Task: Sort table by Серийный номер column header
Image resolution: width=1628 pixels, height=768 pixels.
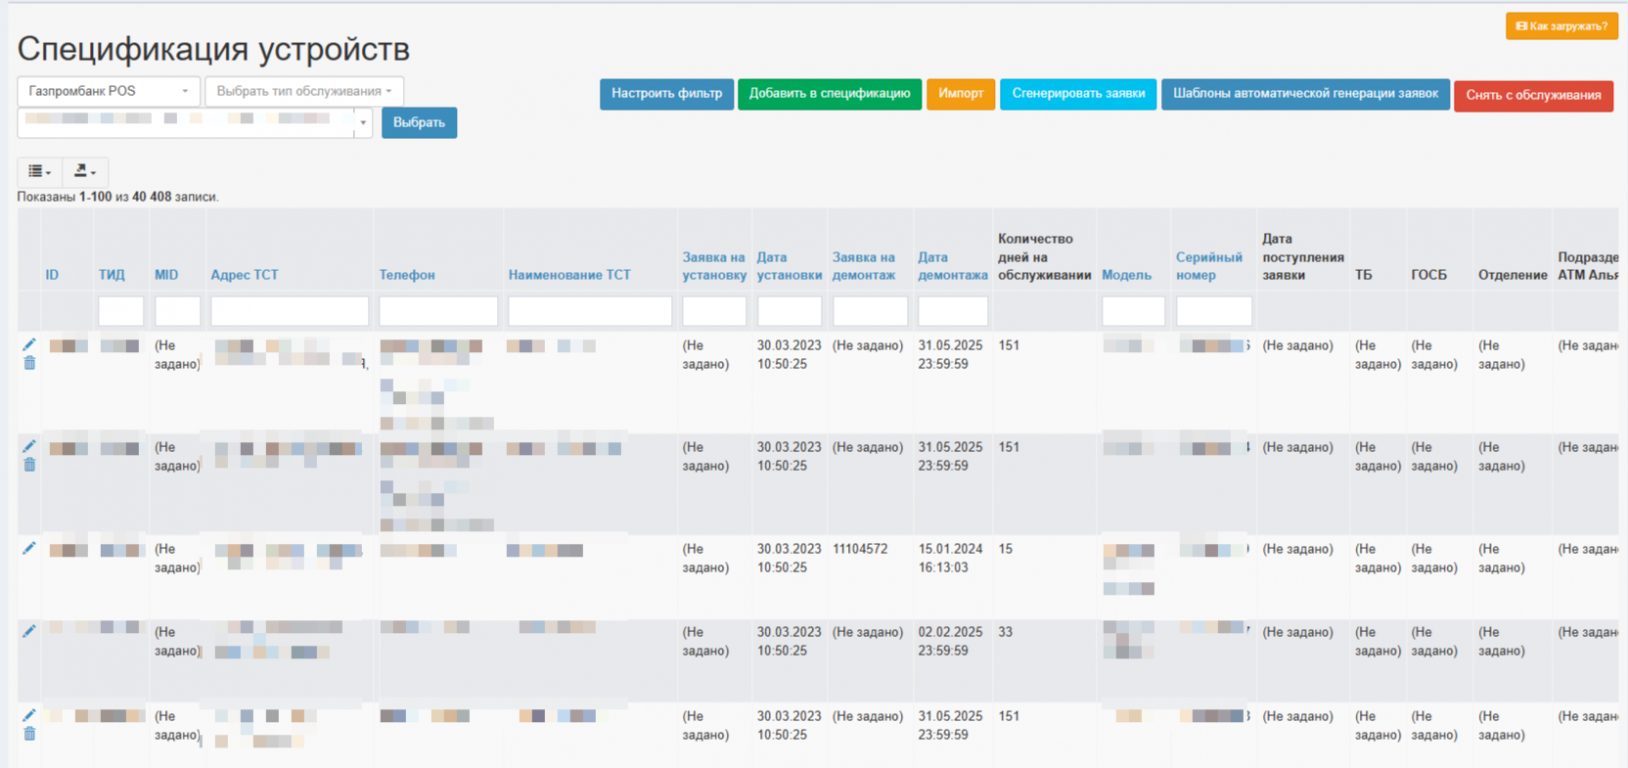Action: click(1208, 266)
